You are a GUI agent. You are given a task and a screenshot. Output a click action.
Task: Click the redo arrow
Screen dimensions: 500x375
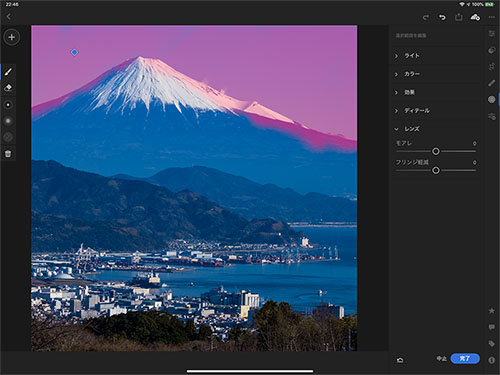tap(426, 17)
